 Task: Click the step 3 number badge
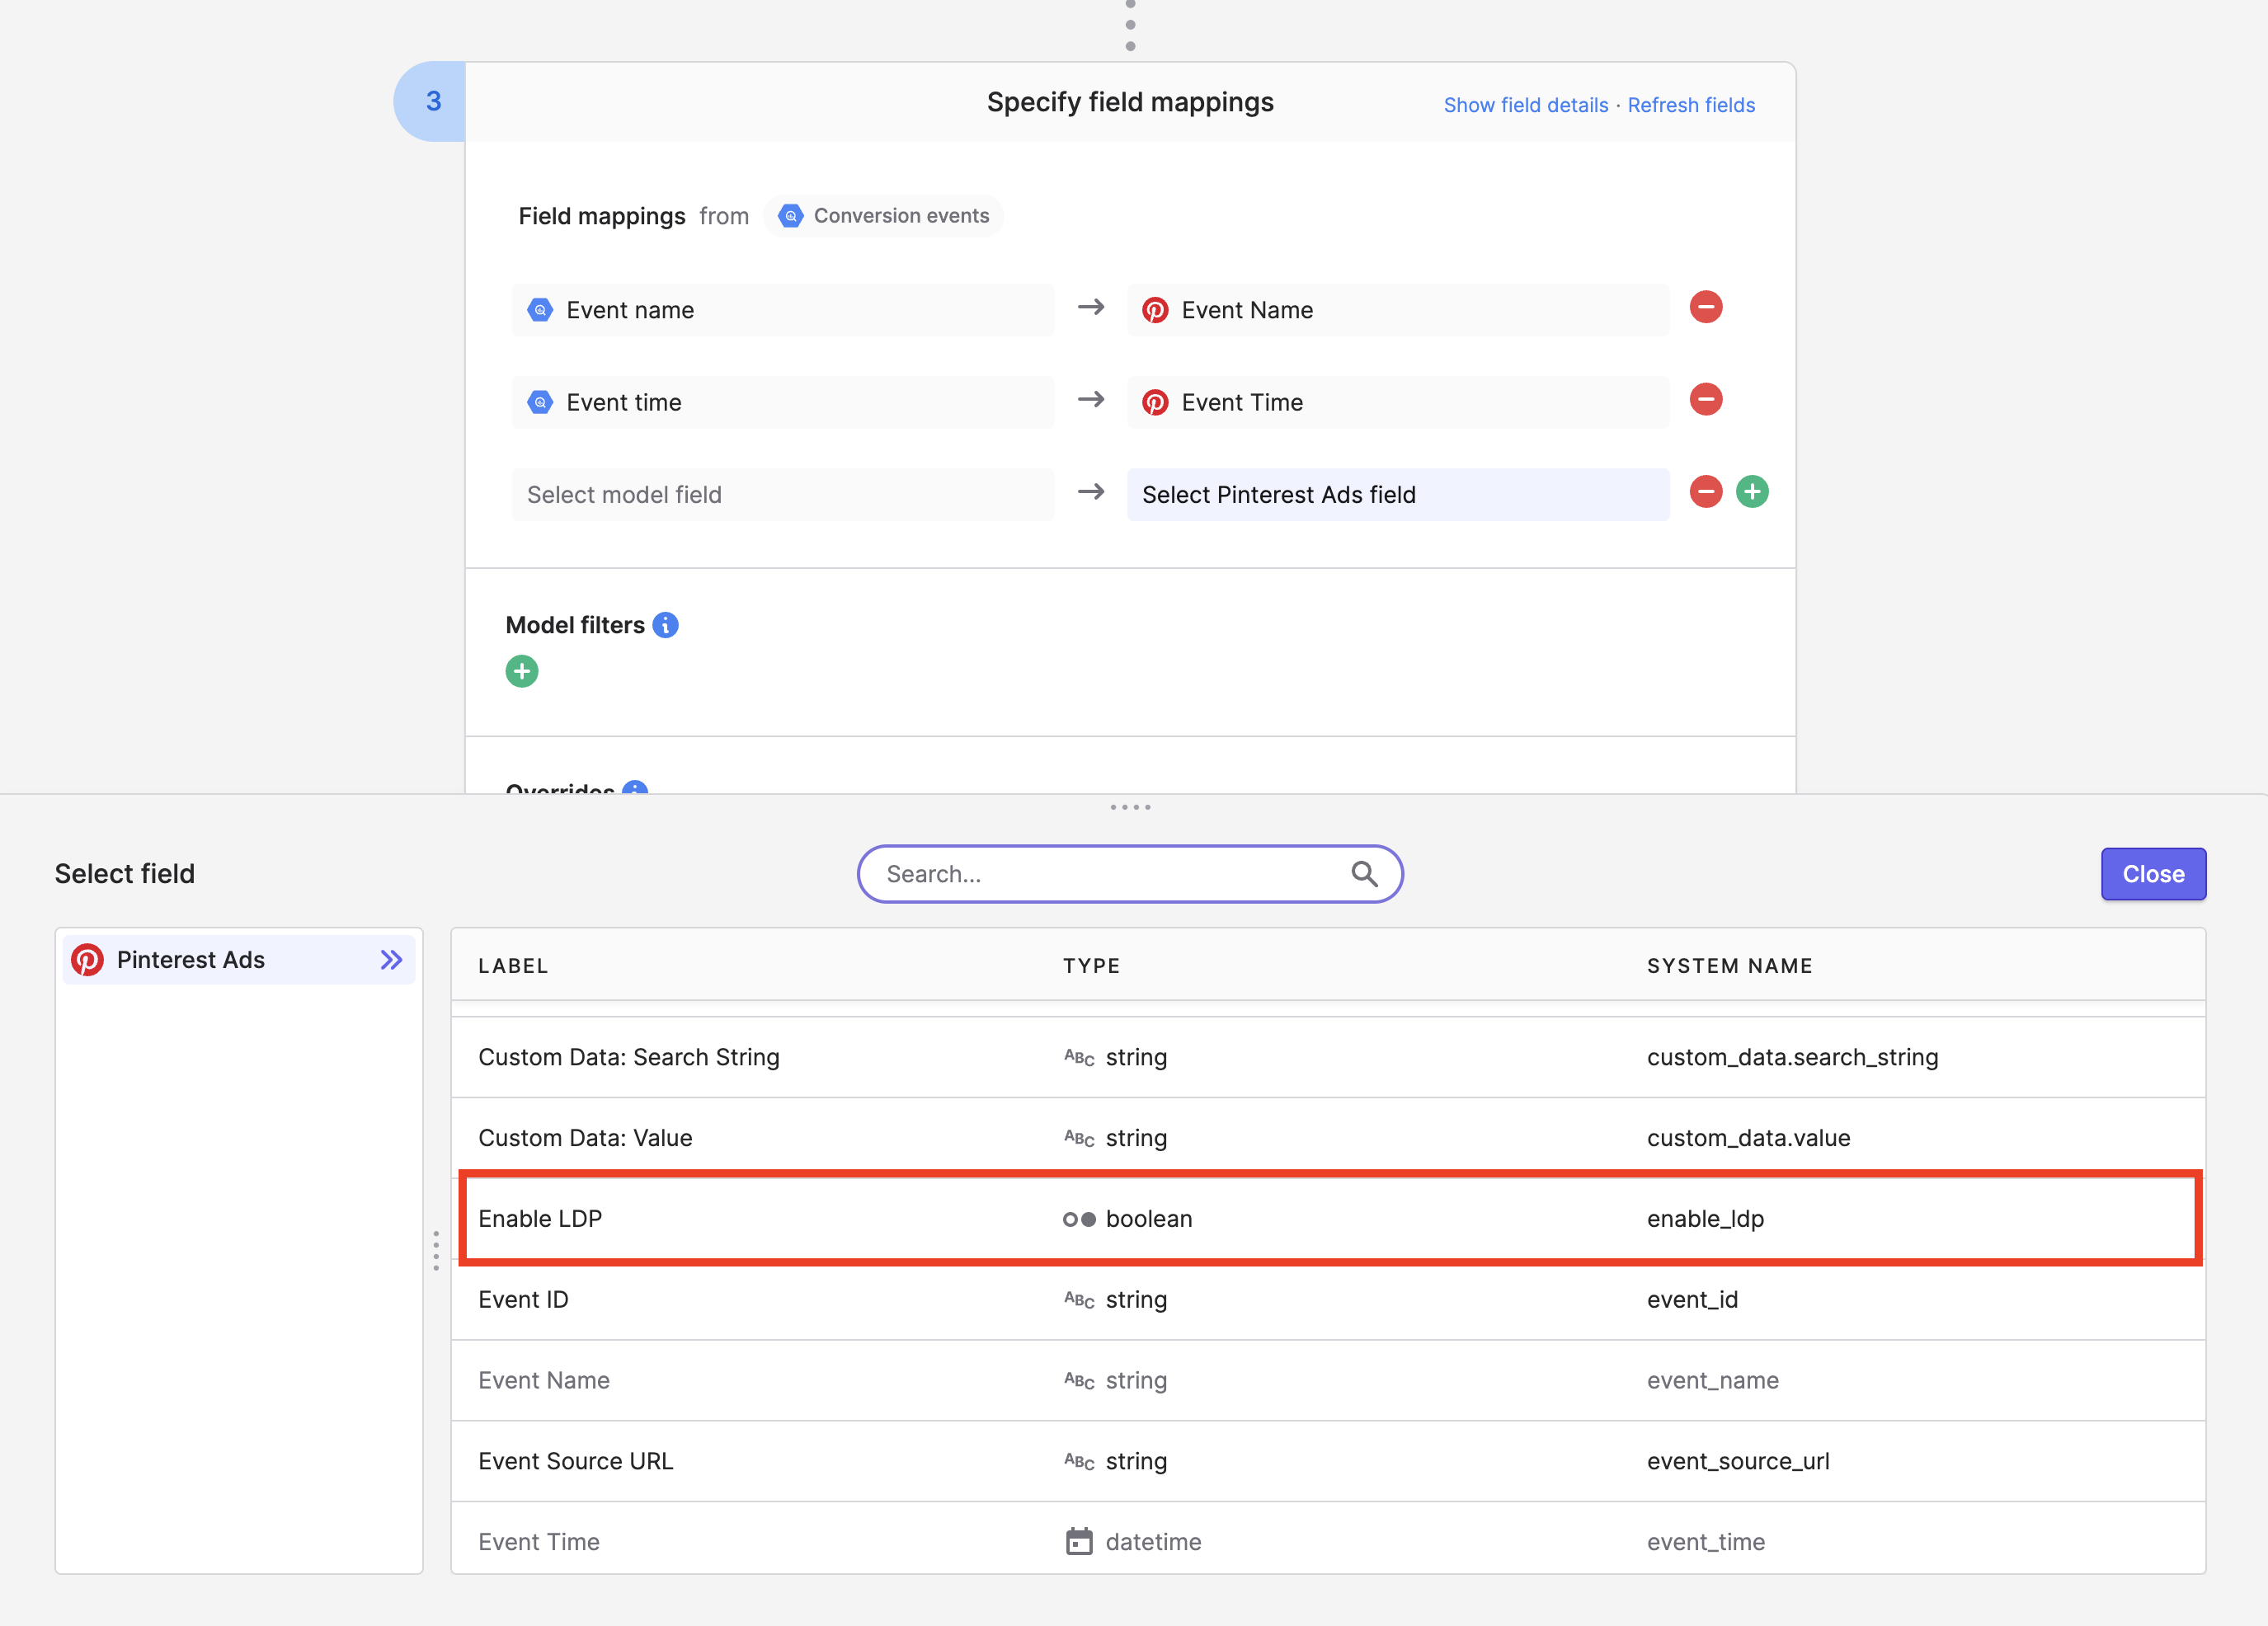pos(431,101)
